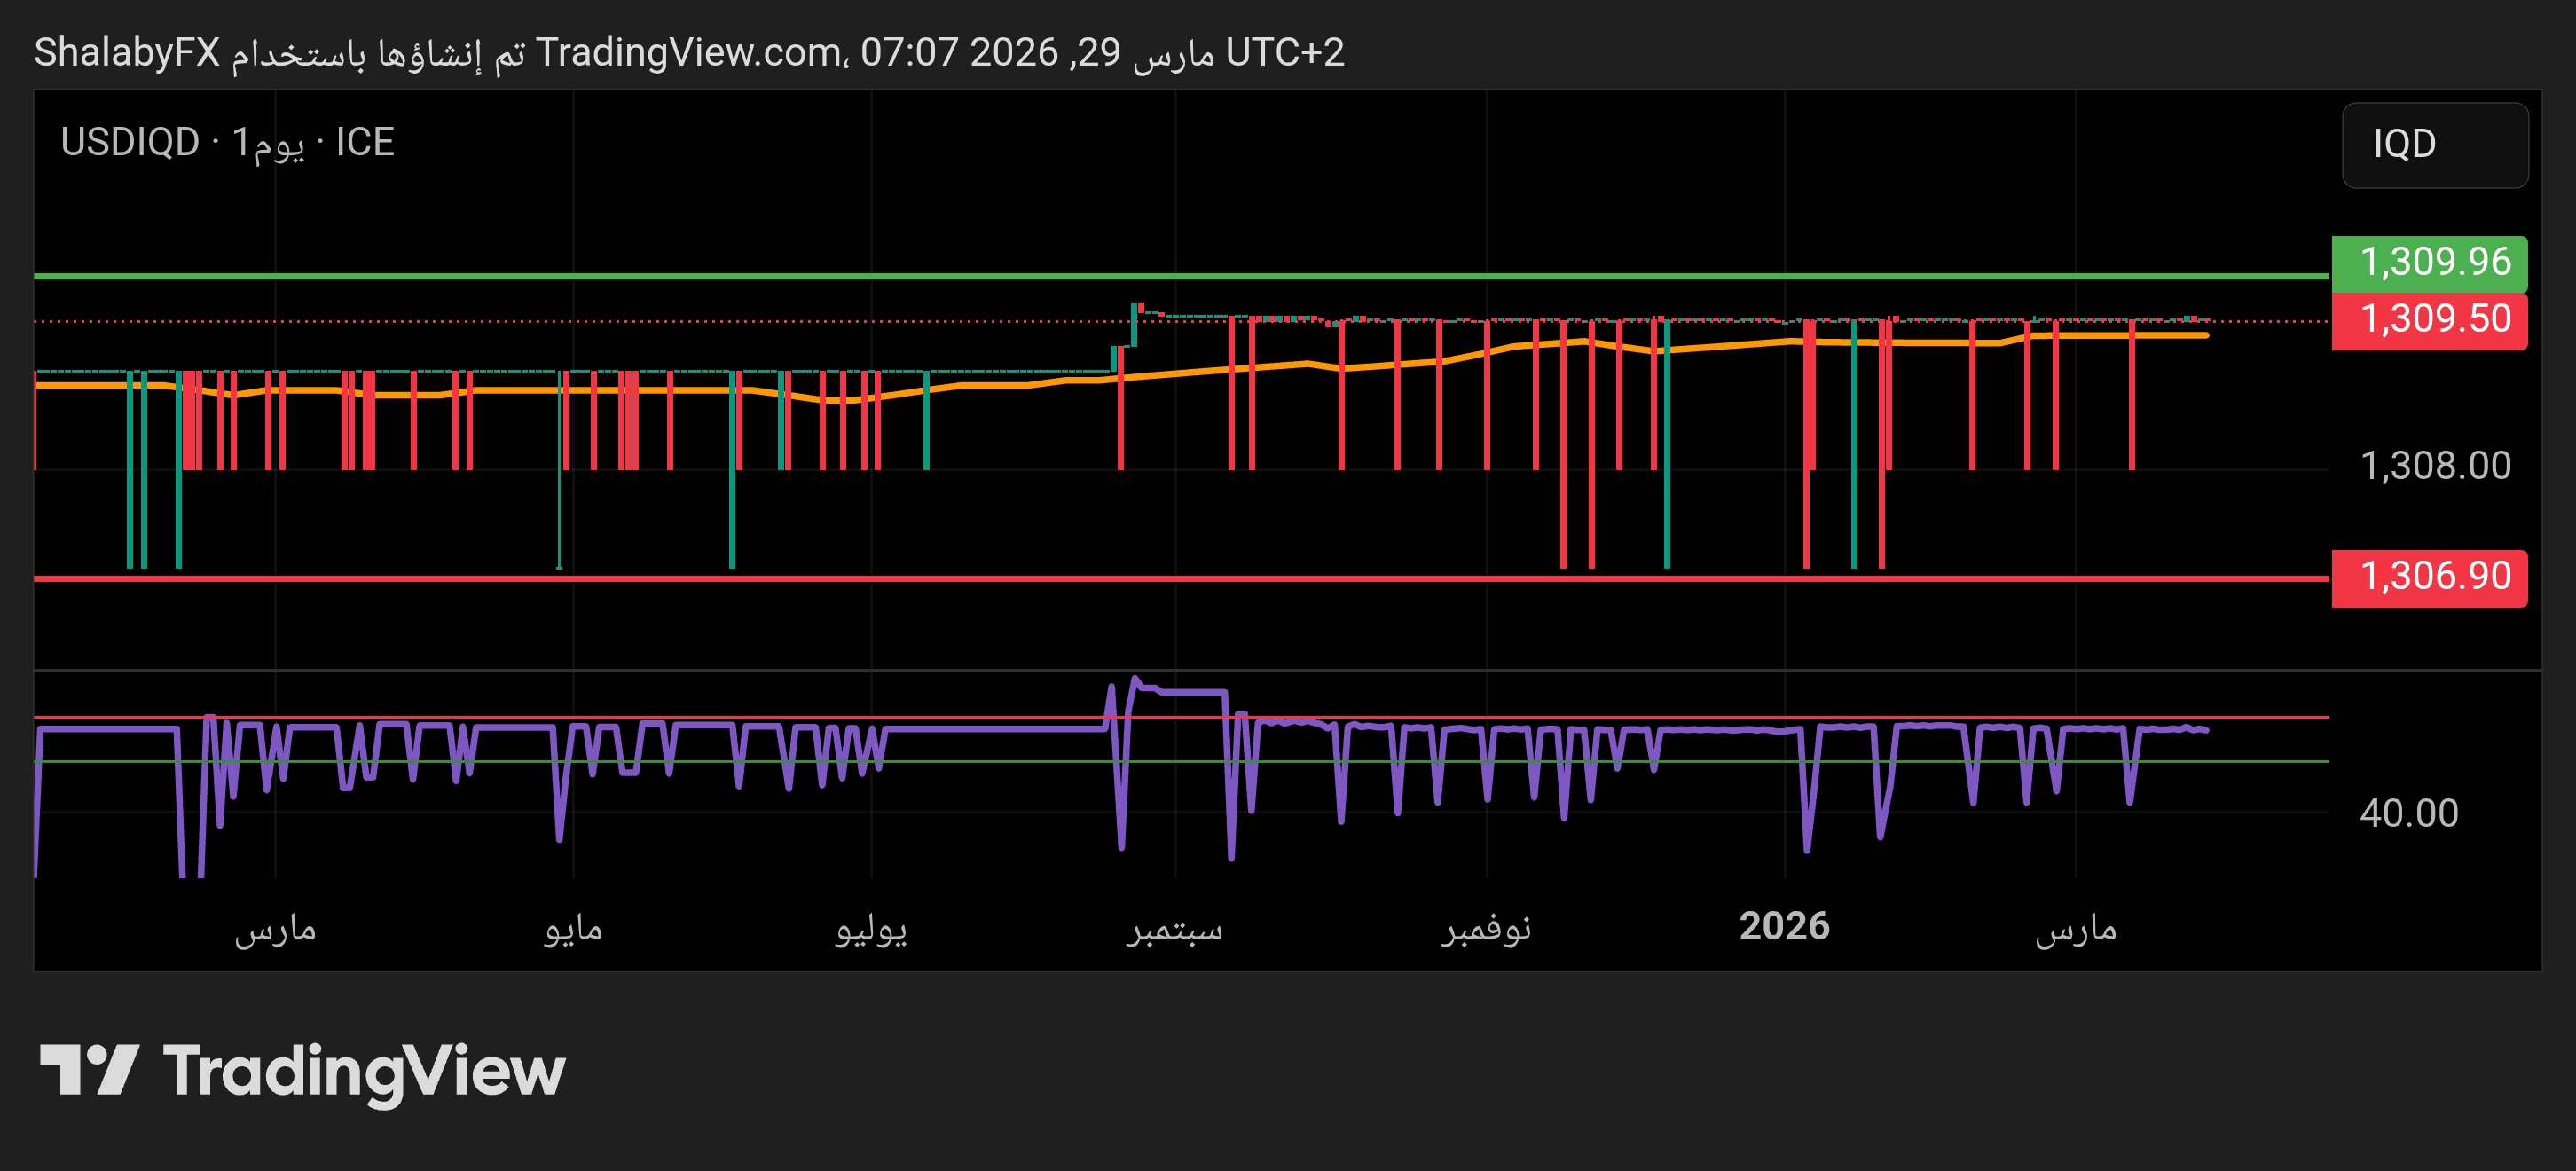The height and width of the screenshot is (1171, 2576).
Task: Click the USDIQD symbol title
Action: pos(130,142)
